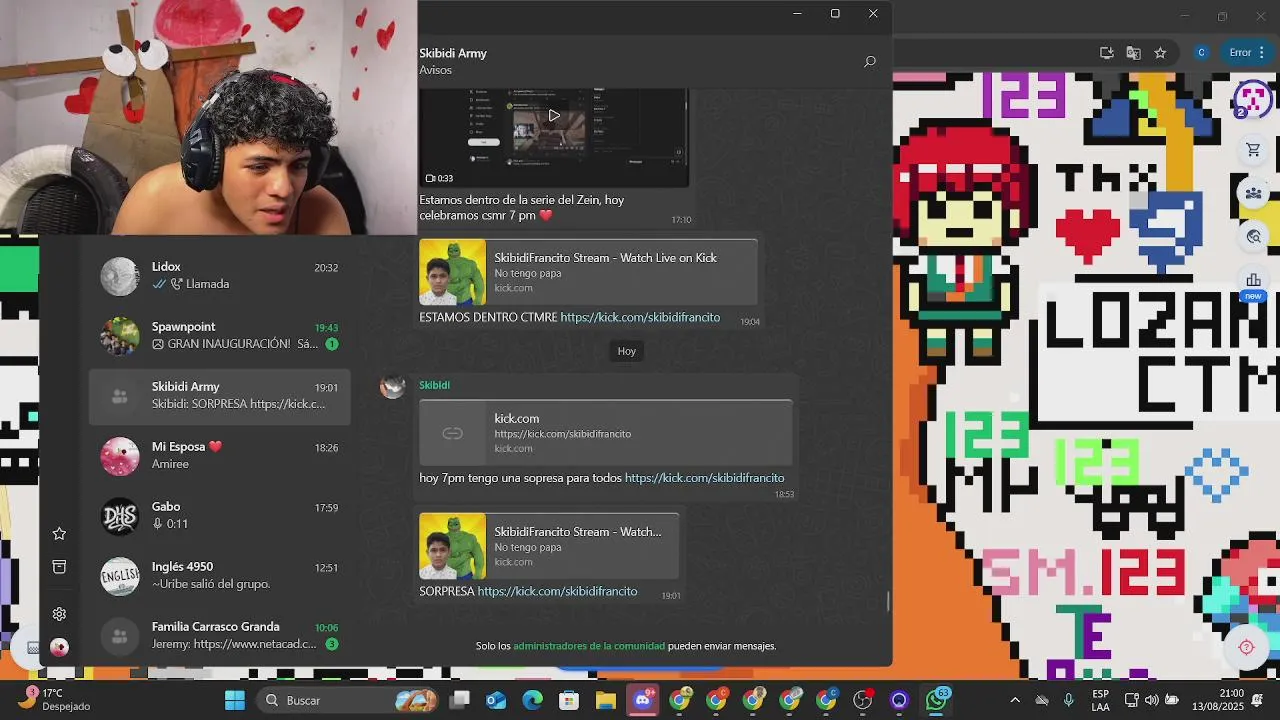Open group people icon on canvas page
This screenshot has width=1280, height=720.
[x=1253, y=193]
